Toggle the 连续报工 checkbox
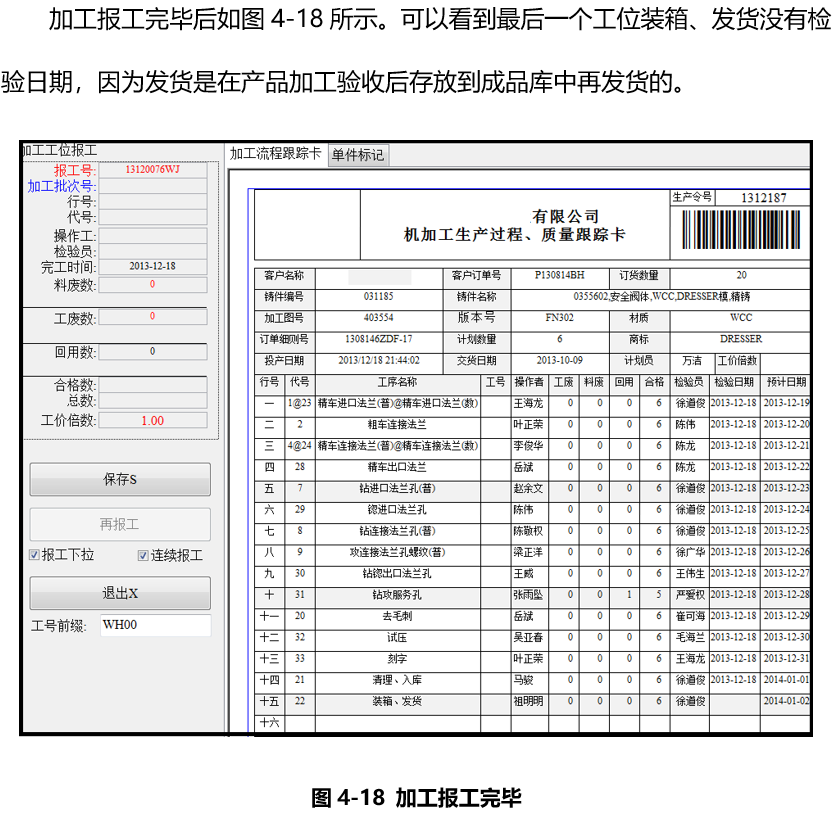The image size is (833, 816). click(143, 555)
